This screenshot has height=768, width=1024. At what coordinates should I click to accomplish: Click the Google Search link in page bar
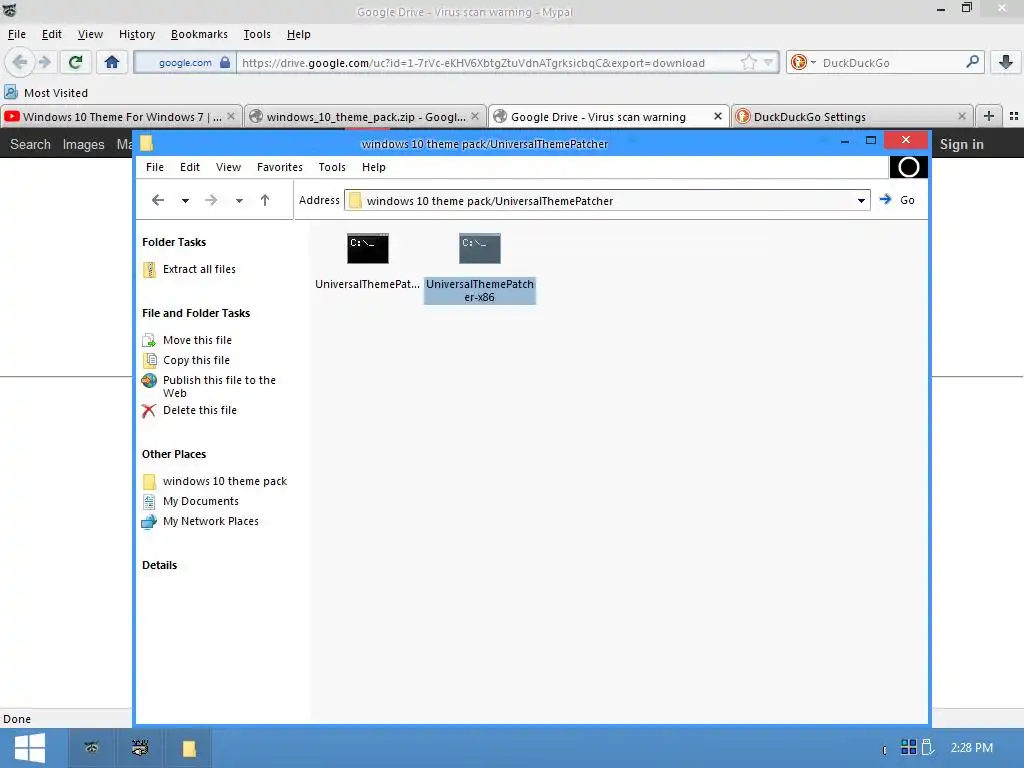click(x=30, y=144)
